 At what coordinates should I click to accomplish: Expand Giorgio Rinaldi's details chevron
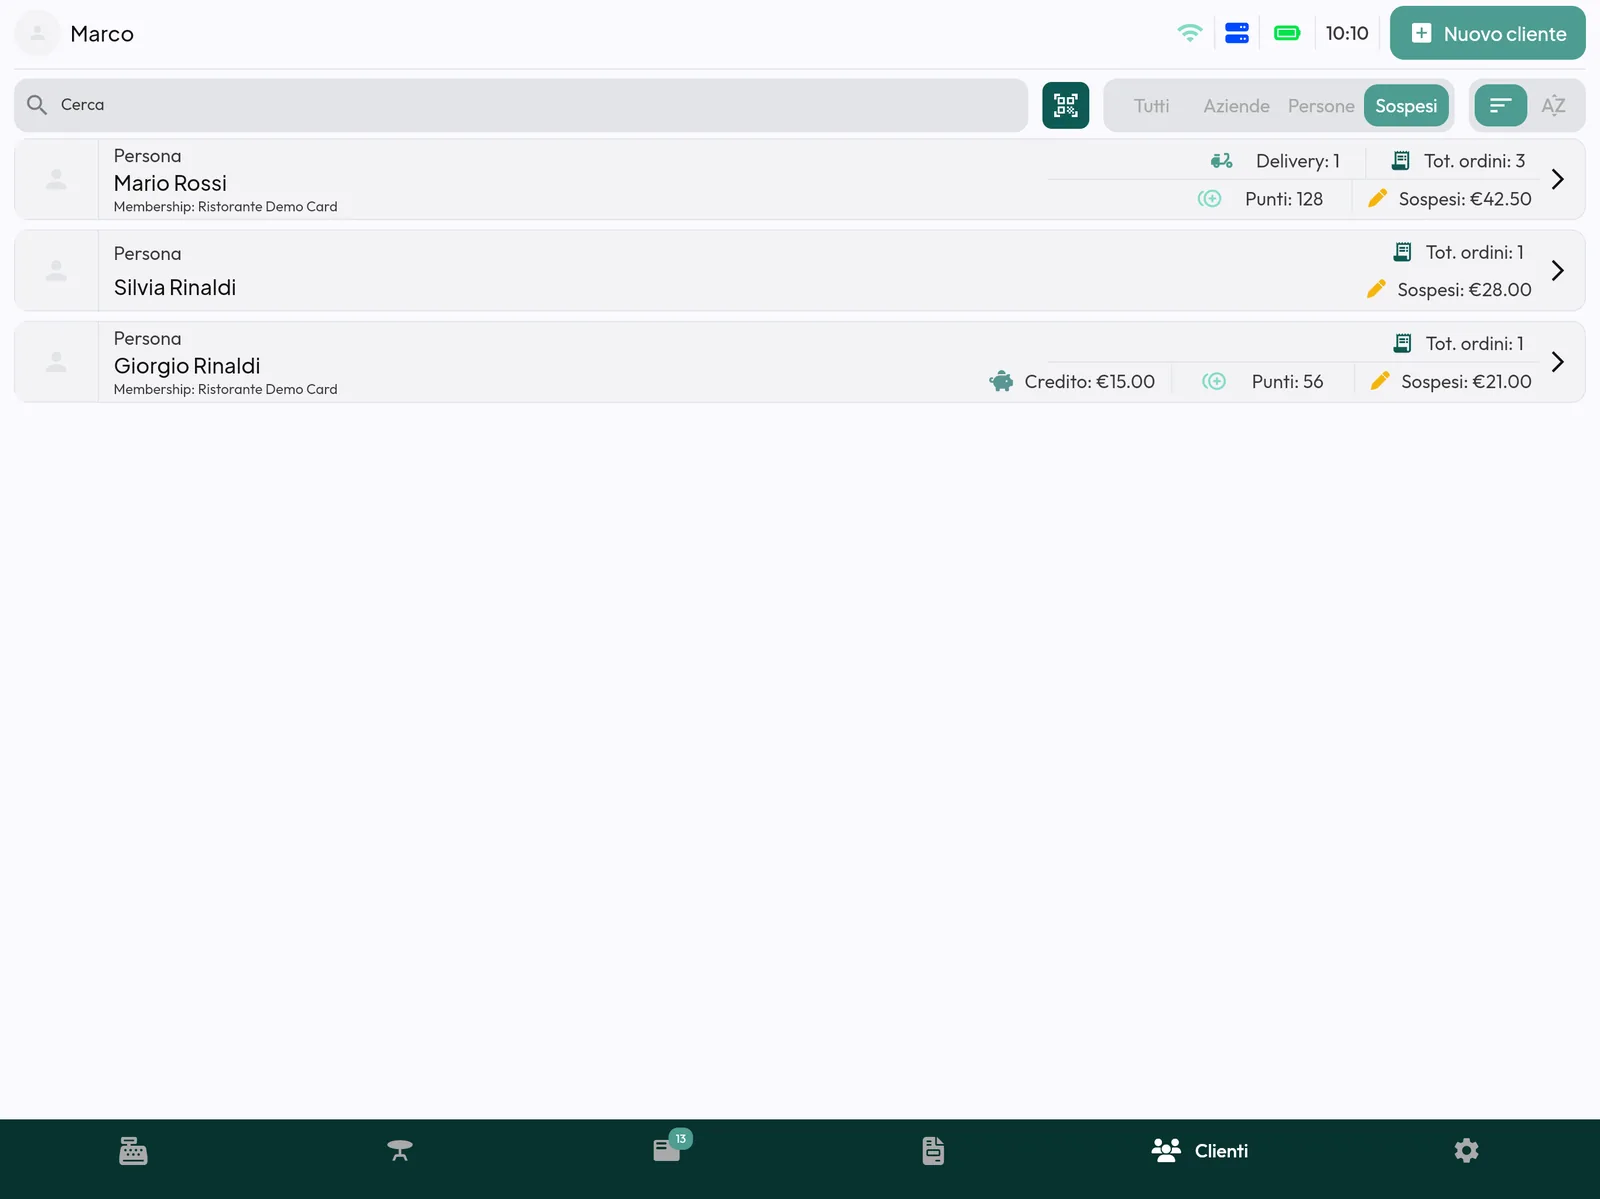coord(1557,361)
